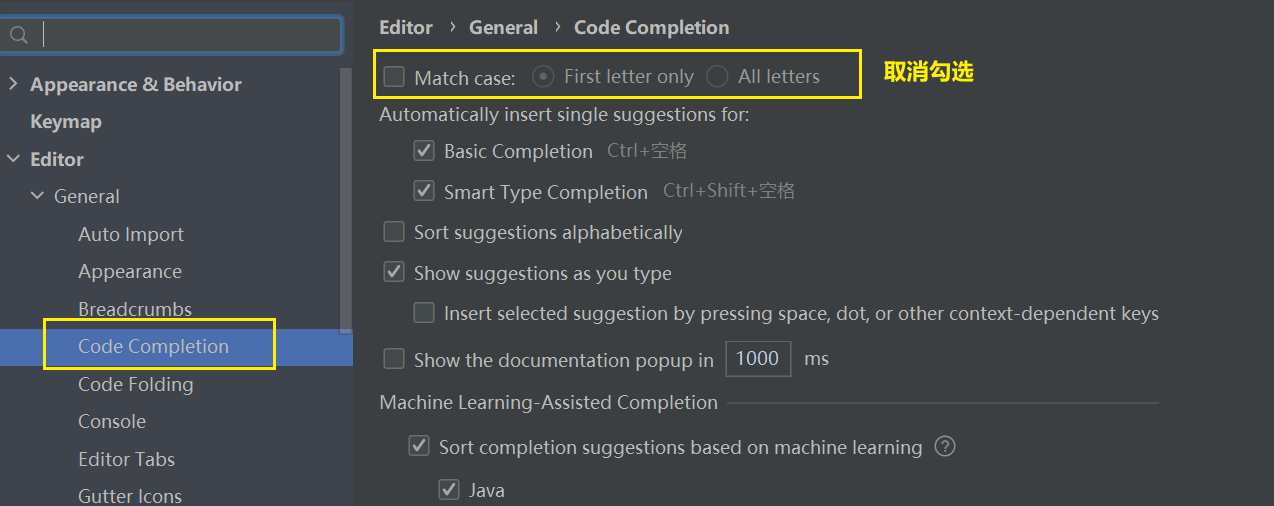Click the search magnifier icon
Screen dimensions: 1274x506
(18, 36)
